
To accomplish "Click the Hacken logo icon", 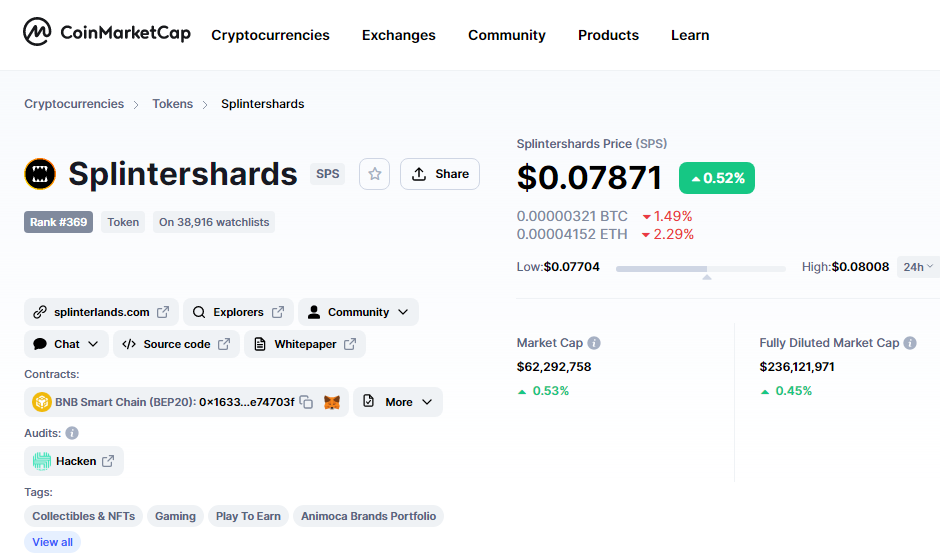I will point(42,461).
